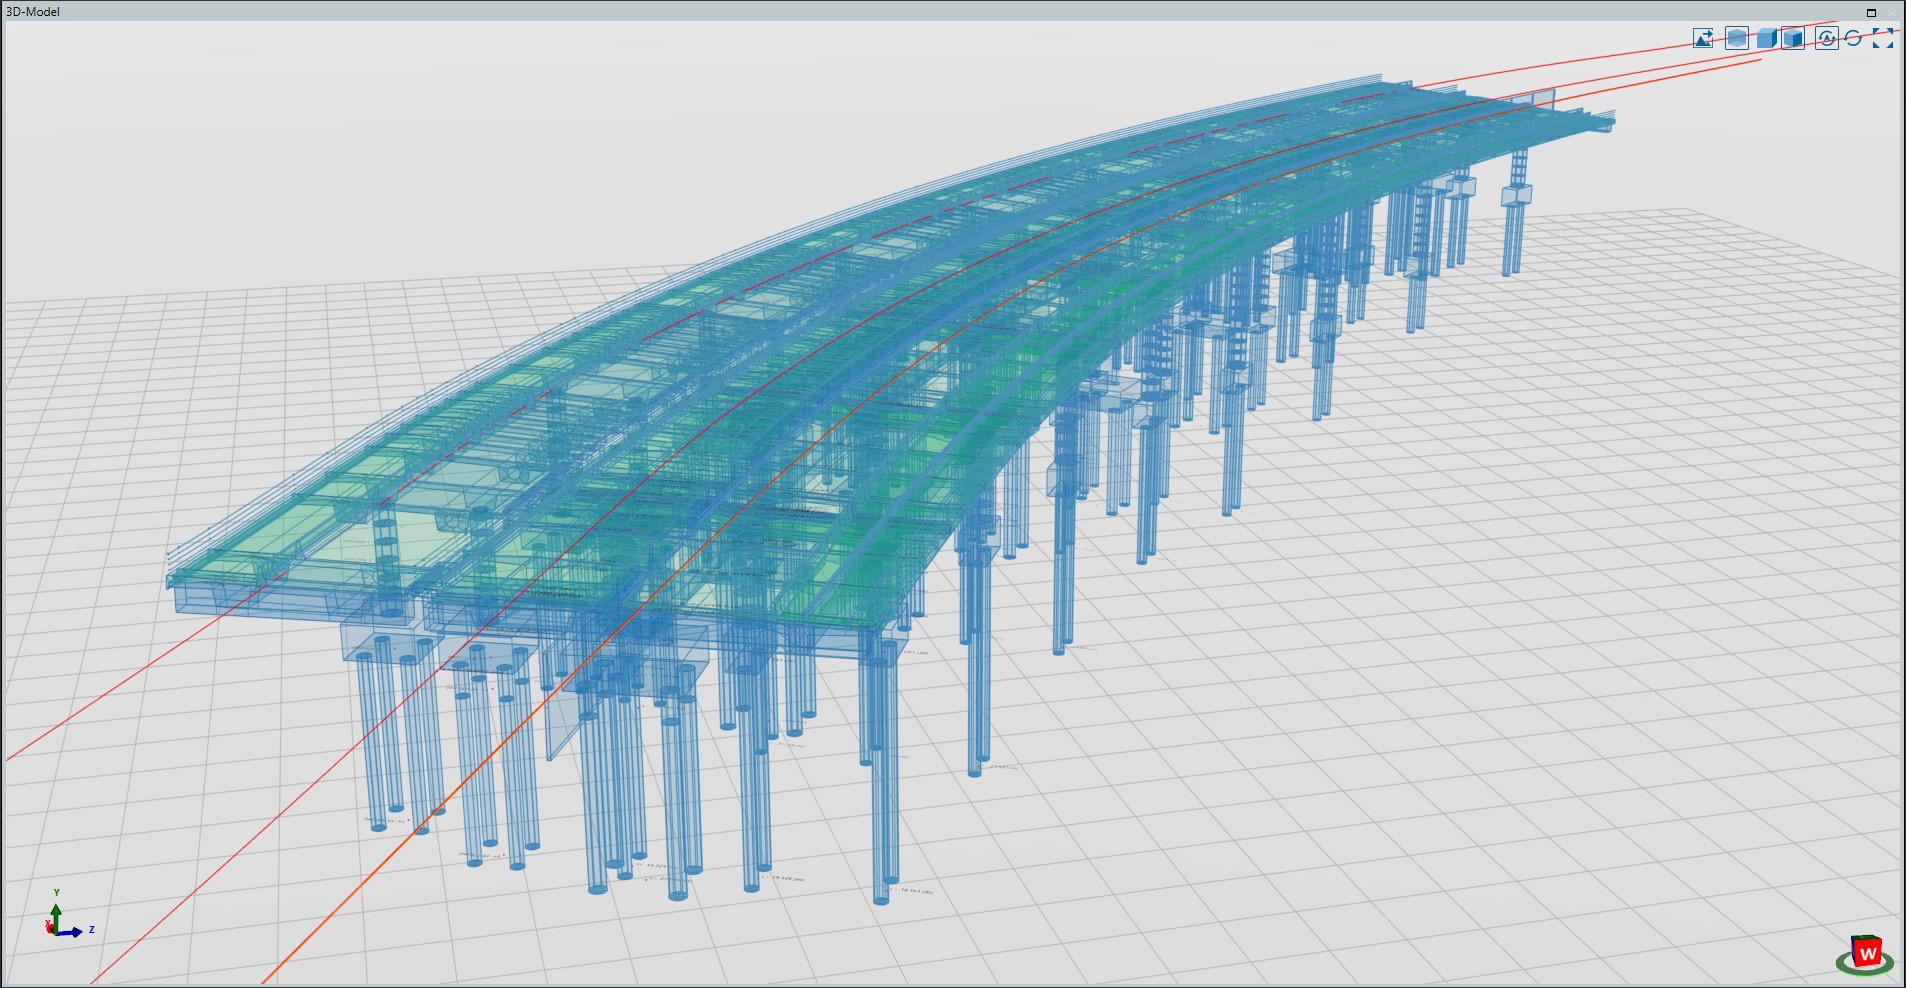
Task: Toggle the shaded cube with edges mode
Action: click(1793, 38)
